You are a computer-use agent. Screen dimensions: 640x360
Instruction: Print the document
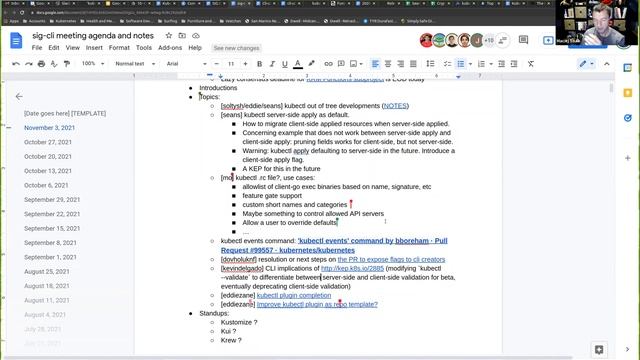[x=41, y=64]
